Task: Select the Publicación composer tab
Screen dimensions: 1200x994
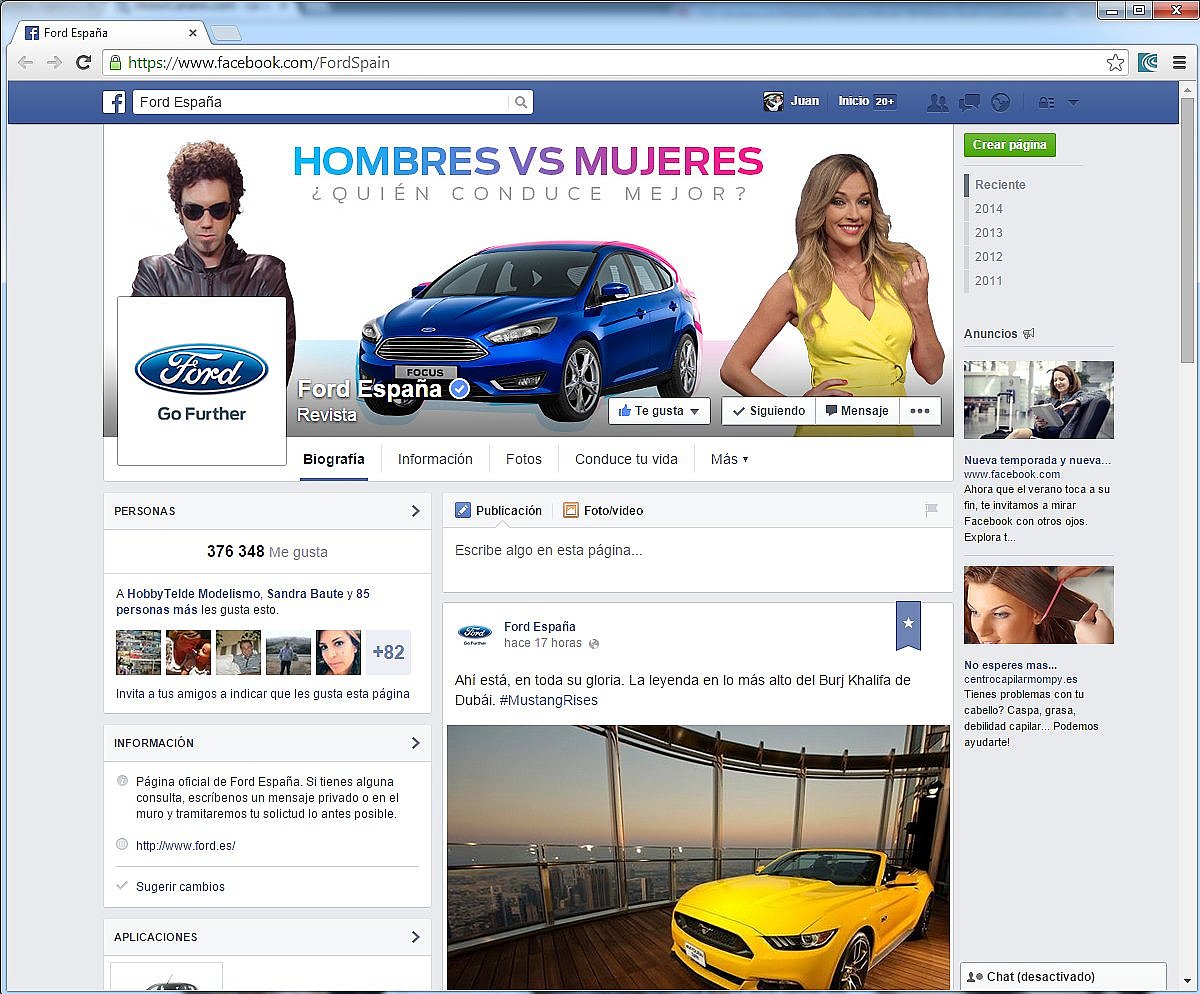Action: (498, 510)
